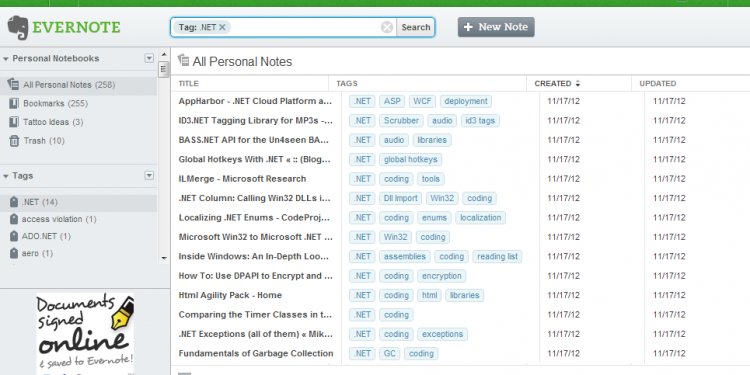The image size is (750, 375).
Task: Sort notes by the UPDATED column header
Action: (x=658, y=83)
